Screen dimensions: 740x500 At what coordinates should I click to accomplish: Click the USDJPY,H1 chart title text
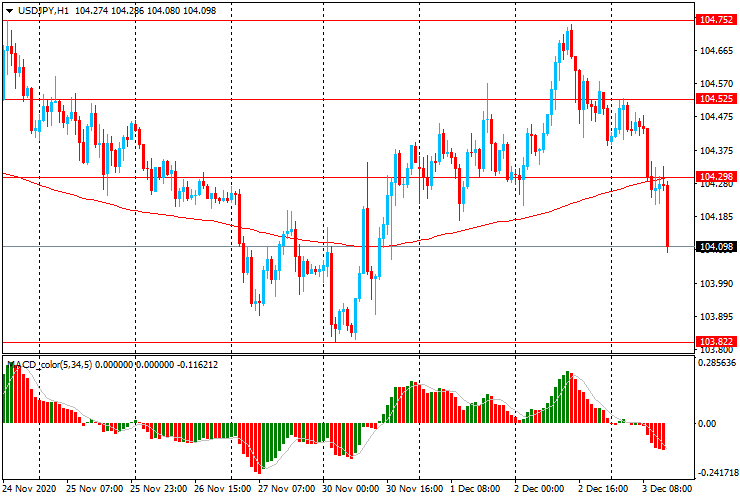point(43,9)
